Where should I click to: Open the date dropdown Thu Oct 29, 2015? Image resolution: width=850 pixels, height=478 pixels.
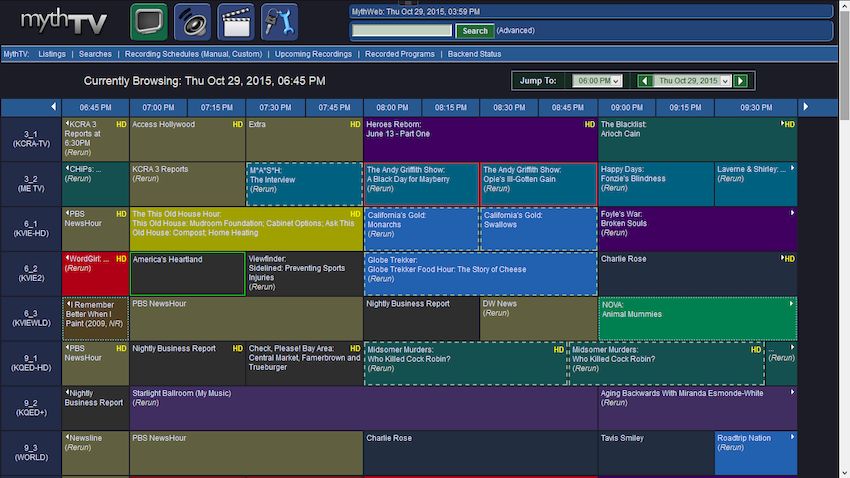click(692, 81)
